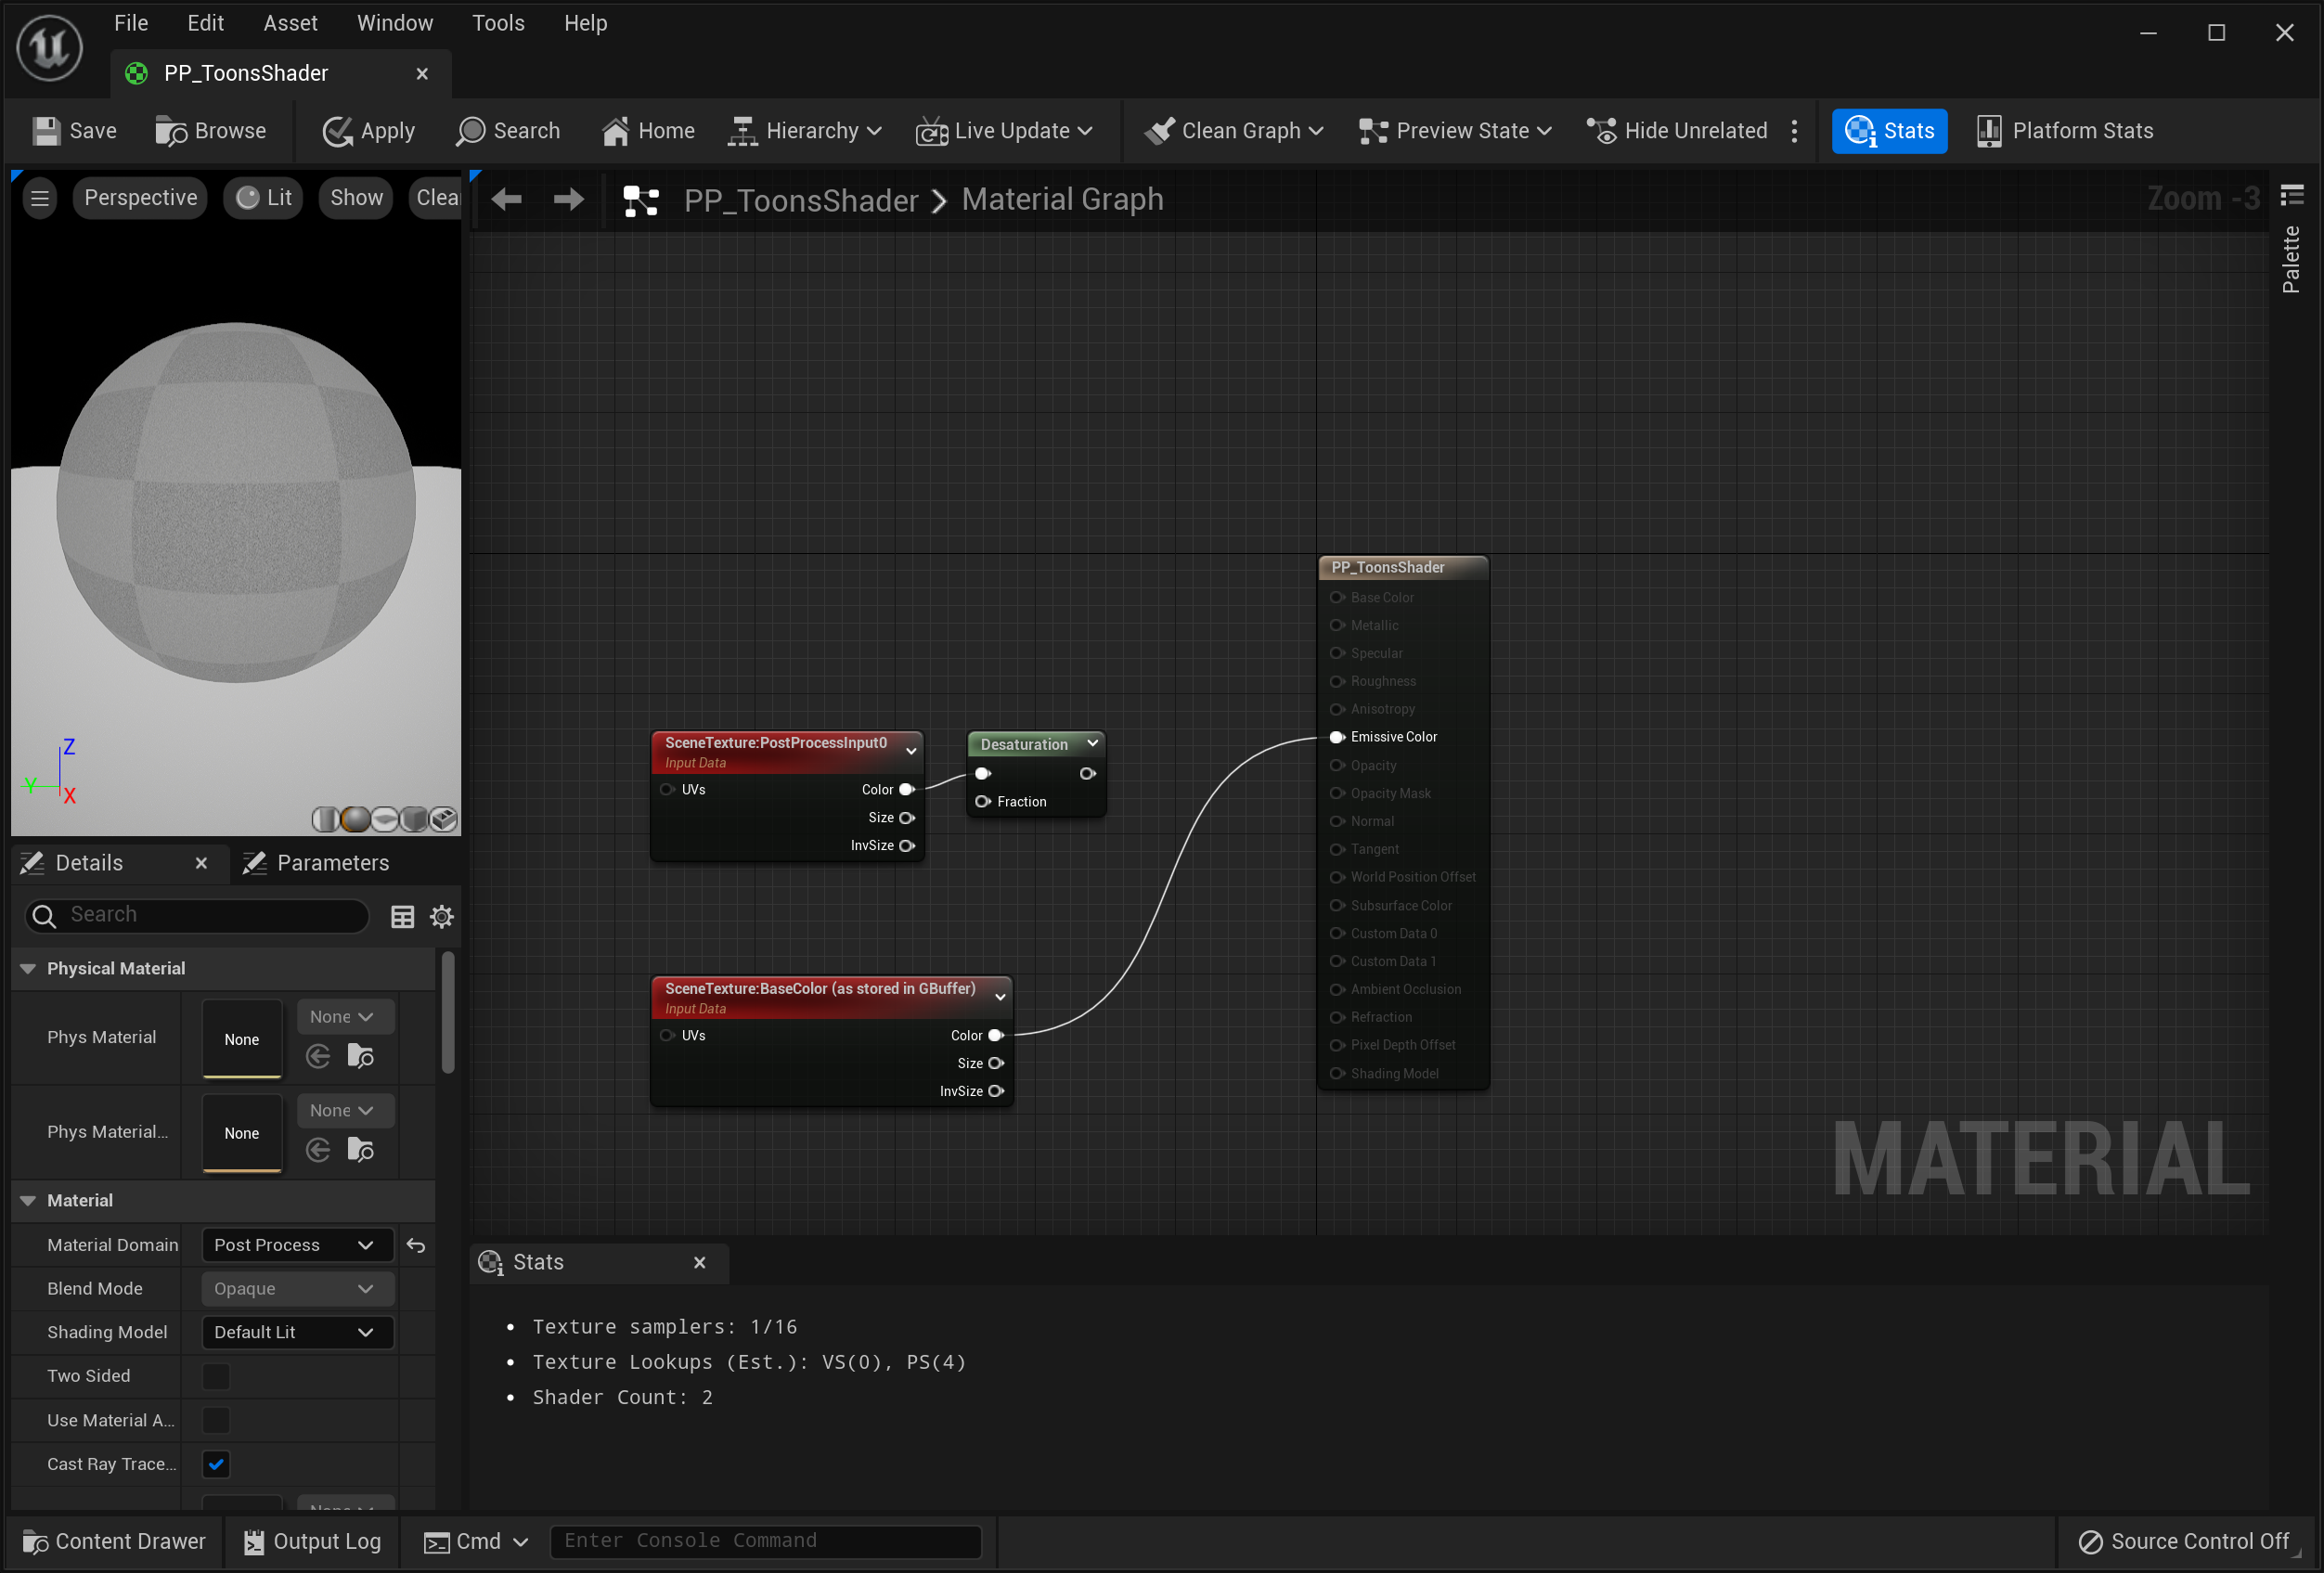Toggle the Stats toolbar button
Screen dimensions: 2324x1573
coord(1888,131)
